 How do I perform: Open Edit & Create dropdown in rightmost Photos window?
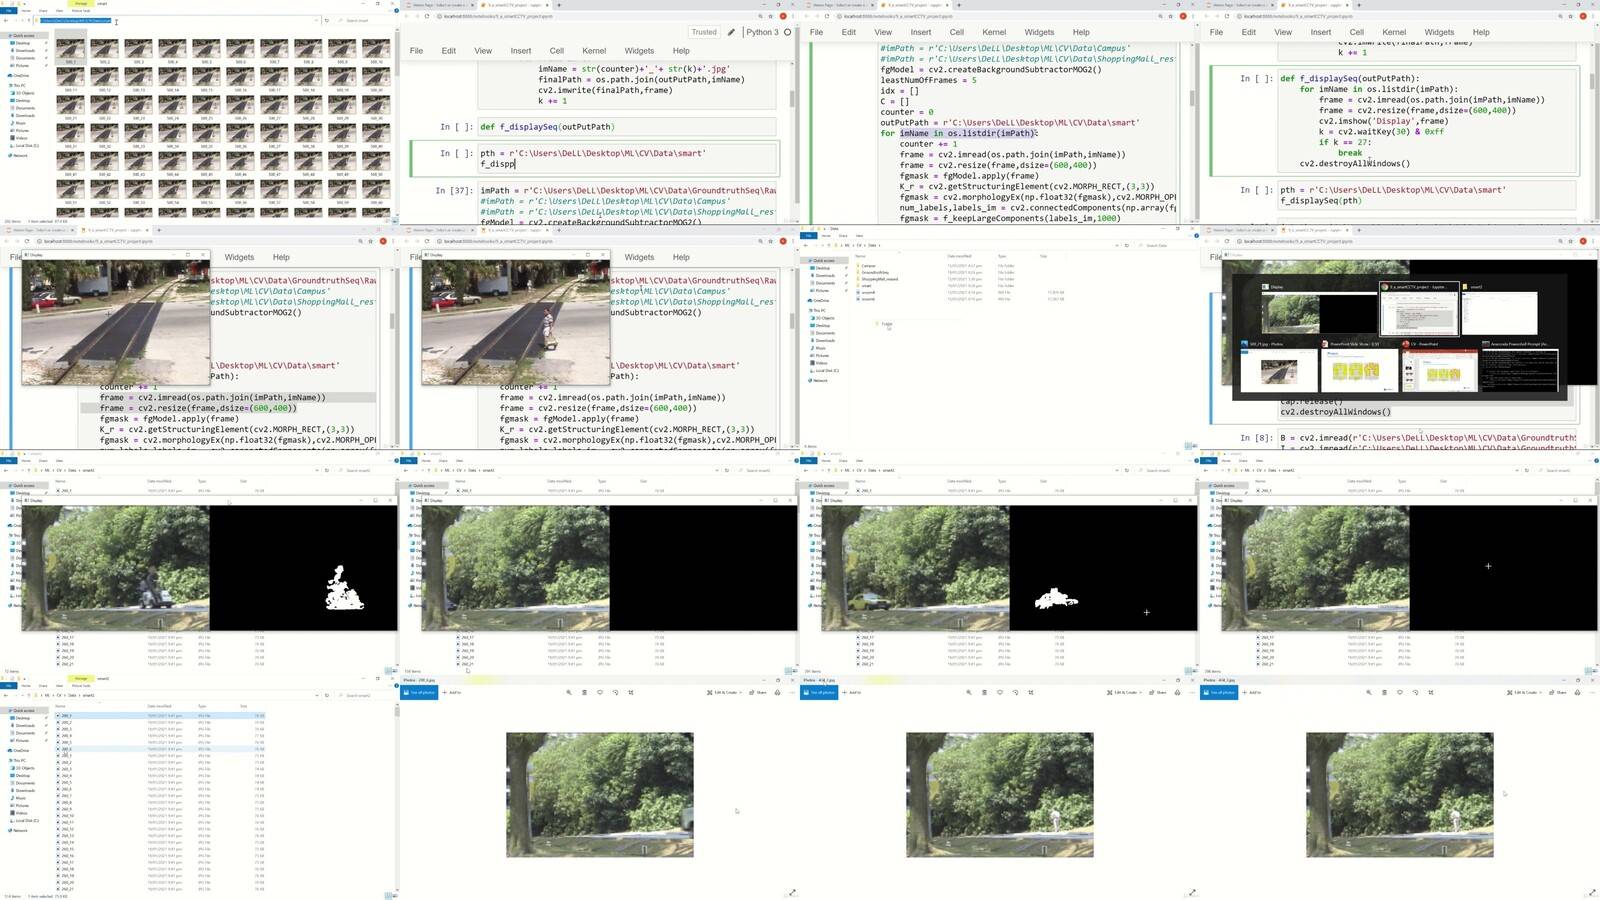(x=1524, y=692)
